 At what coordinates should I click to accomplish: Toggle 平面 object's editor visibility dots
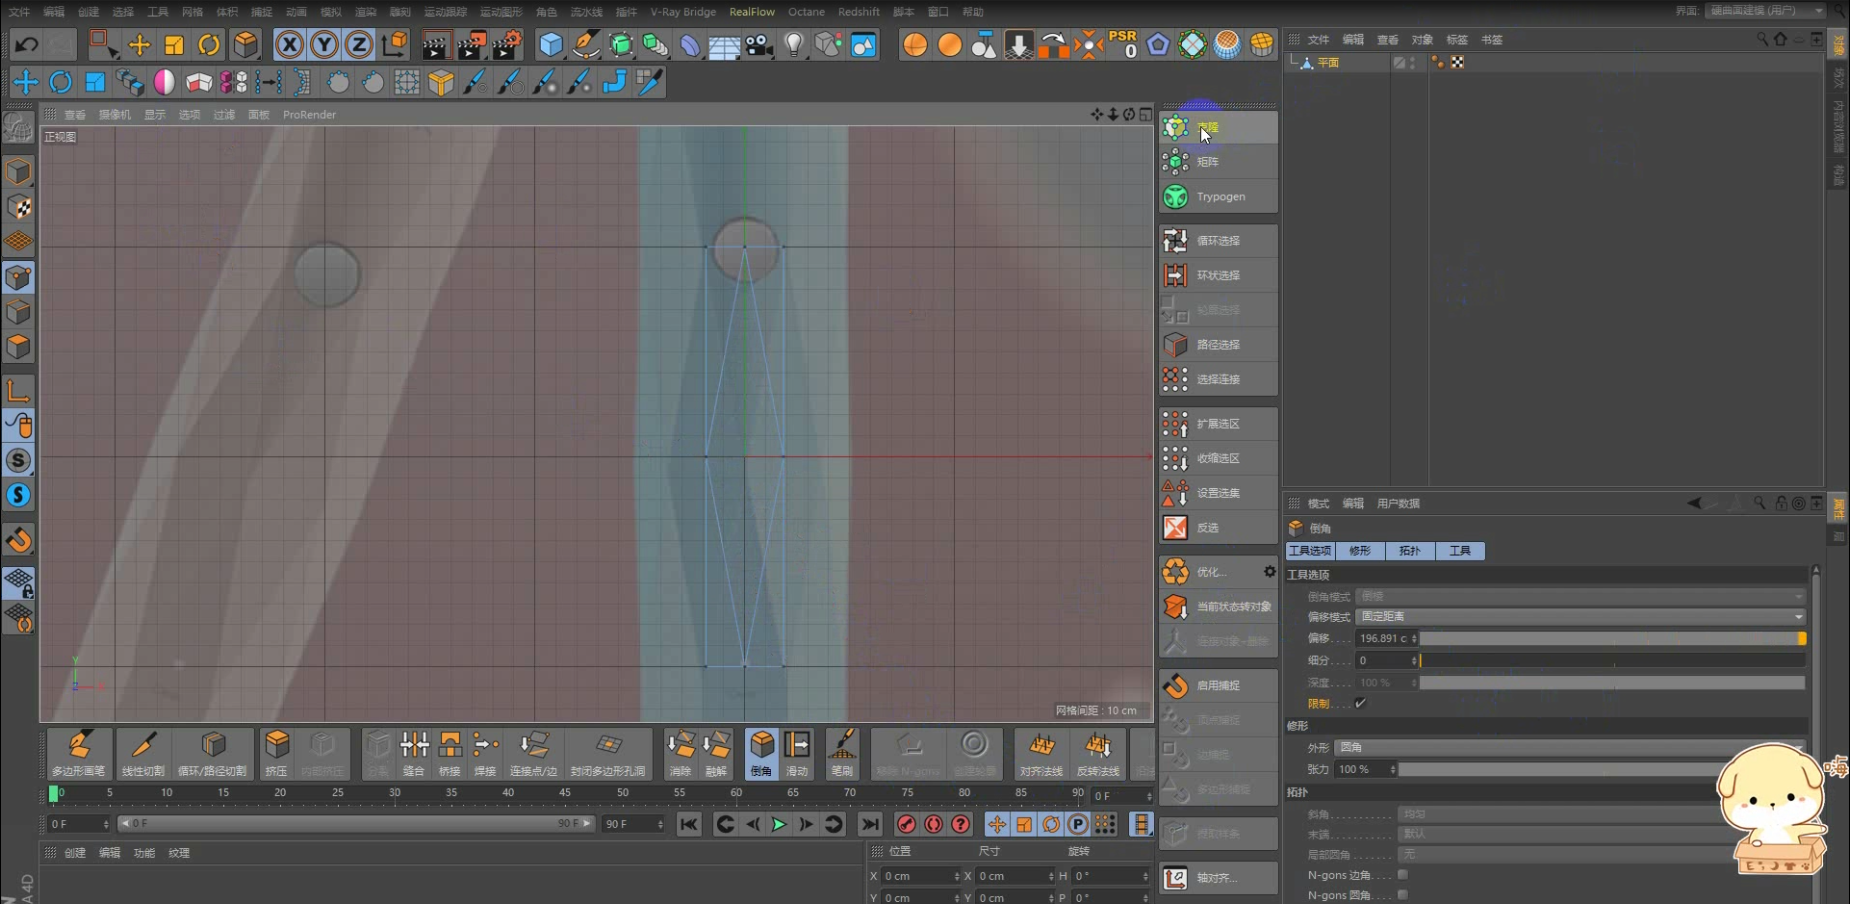click(x=1412, y=62)
